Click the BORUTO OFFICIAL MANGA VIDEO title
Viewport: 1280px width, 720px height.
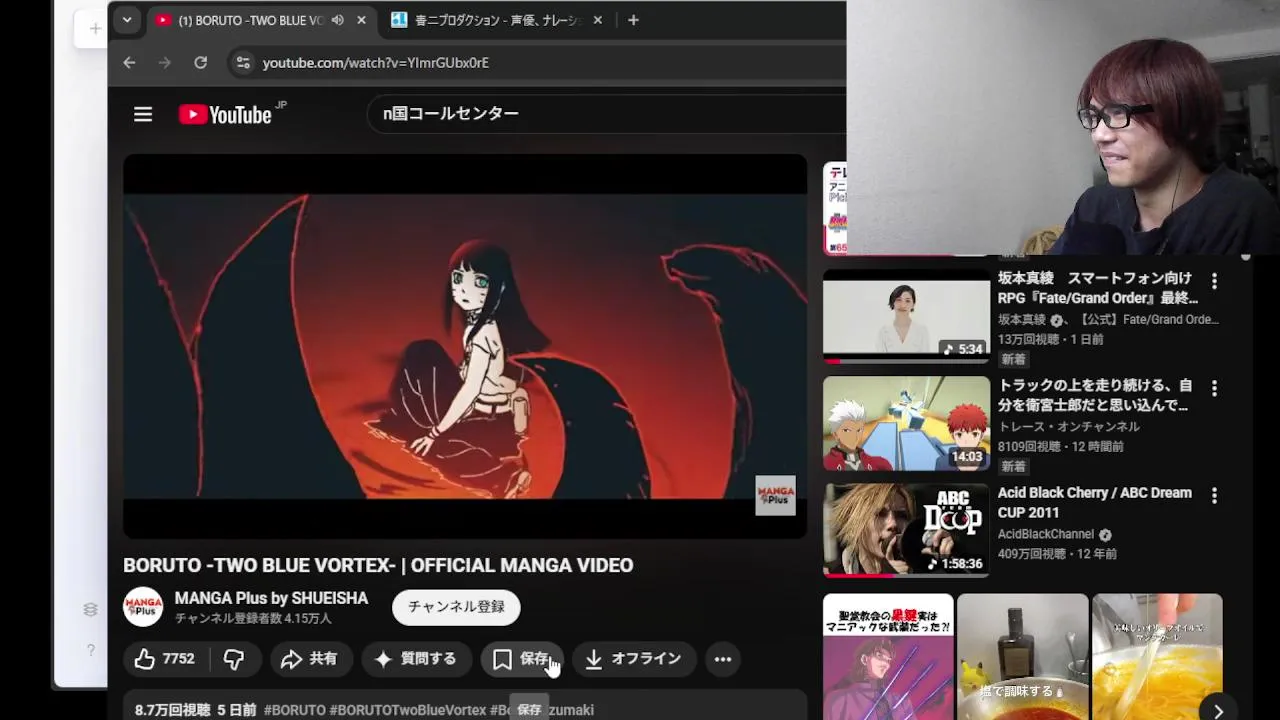pos(378,565)
